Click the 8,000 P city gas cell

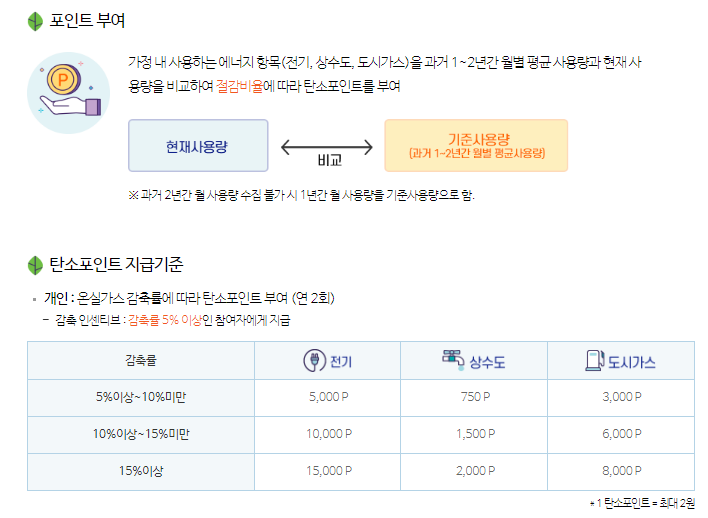pyautogui.click(x=622, y=471)
